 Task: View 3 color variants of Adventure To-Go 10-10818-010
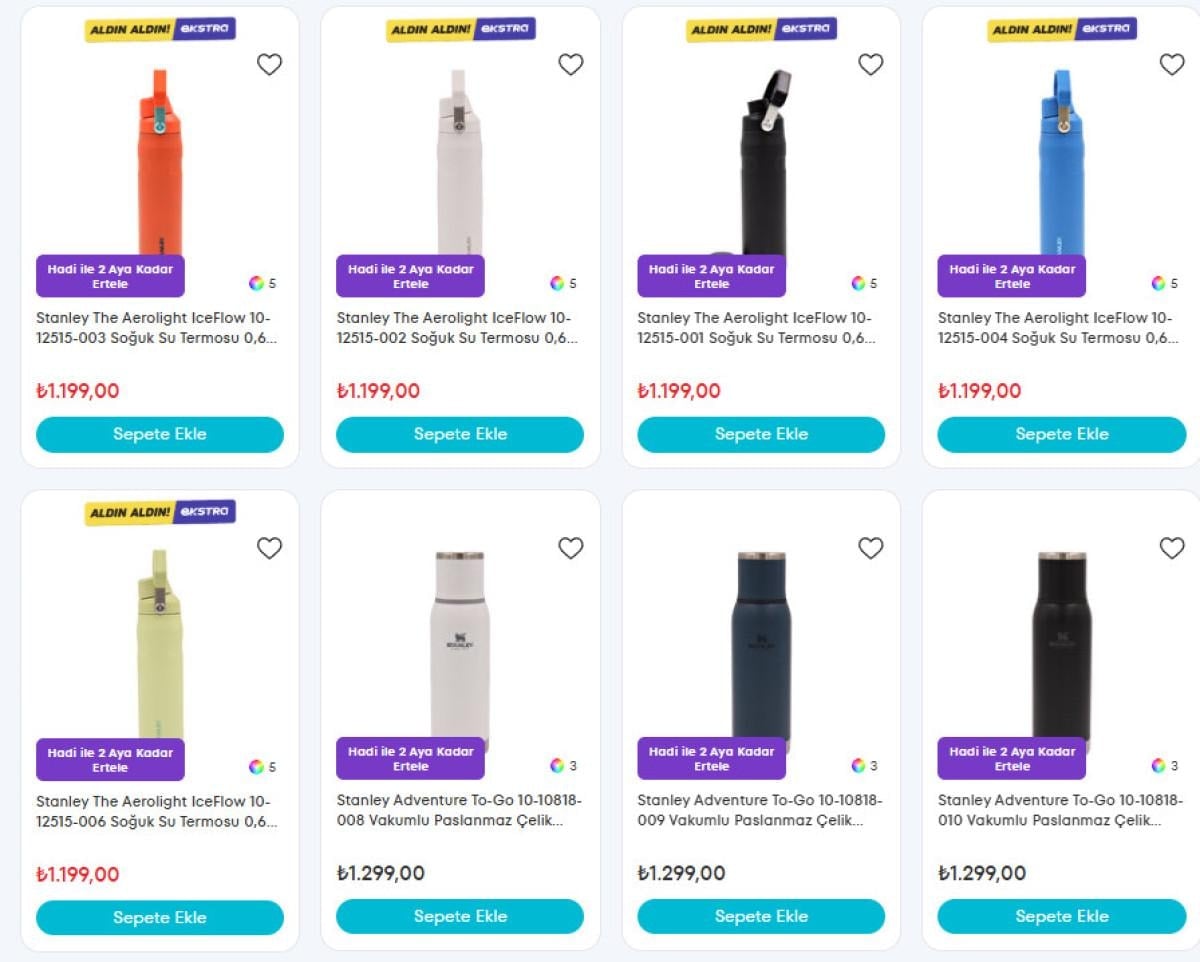(x=1164, y=766)
